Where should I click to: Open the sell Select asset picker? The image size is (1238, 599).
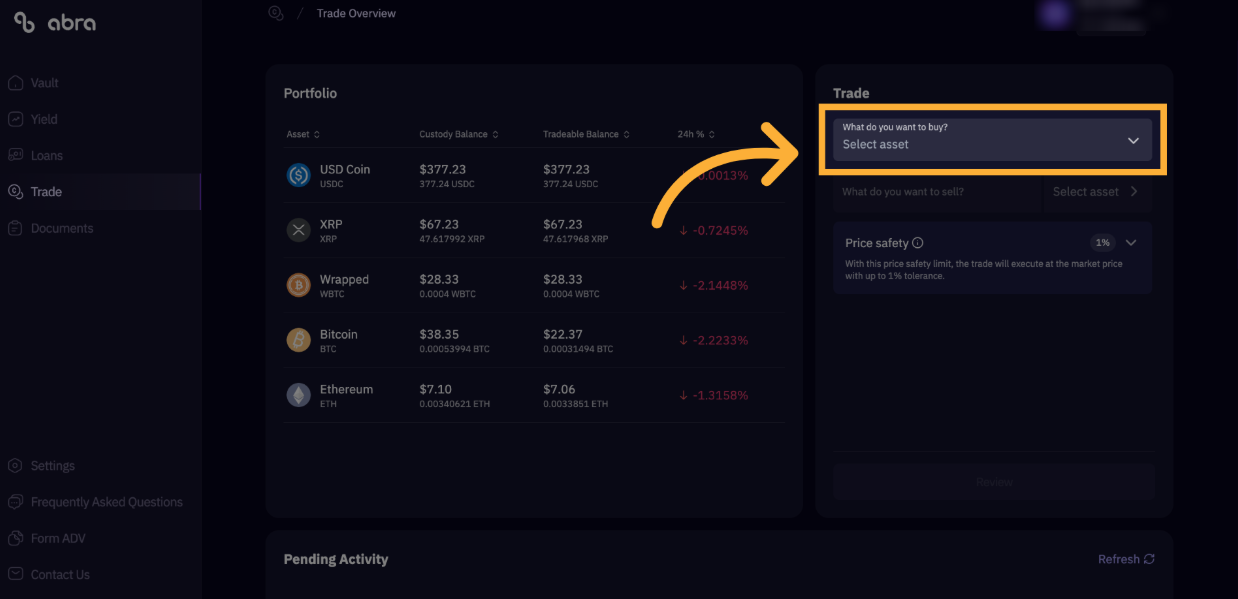[1096, 192]
